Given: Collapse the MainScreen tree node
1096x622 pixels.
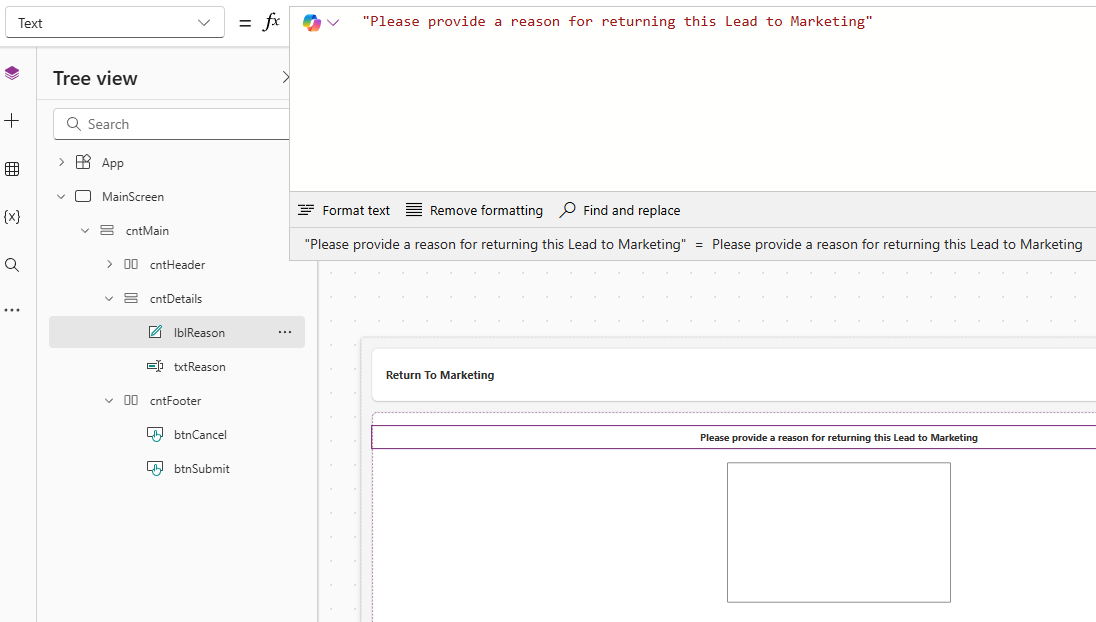Looking at the screenshot, I should 61,197.
